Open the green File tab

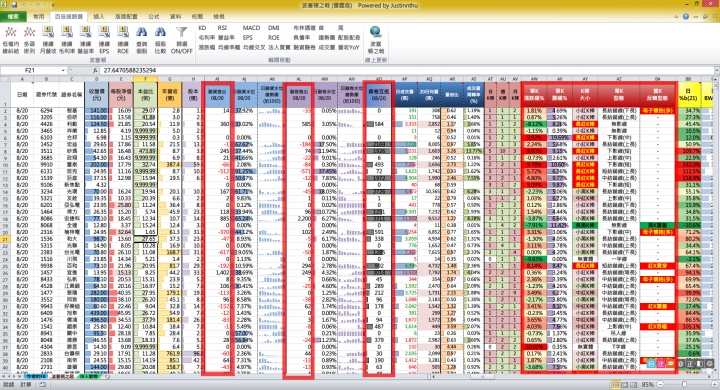tap(13, 16)
